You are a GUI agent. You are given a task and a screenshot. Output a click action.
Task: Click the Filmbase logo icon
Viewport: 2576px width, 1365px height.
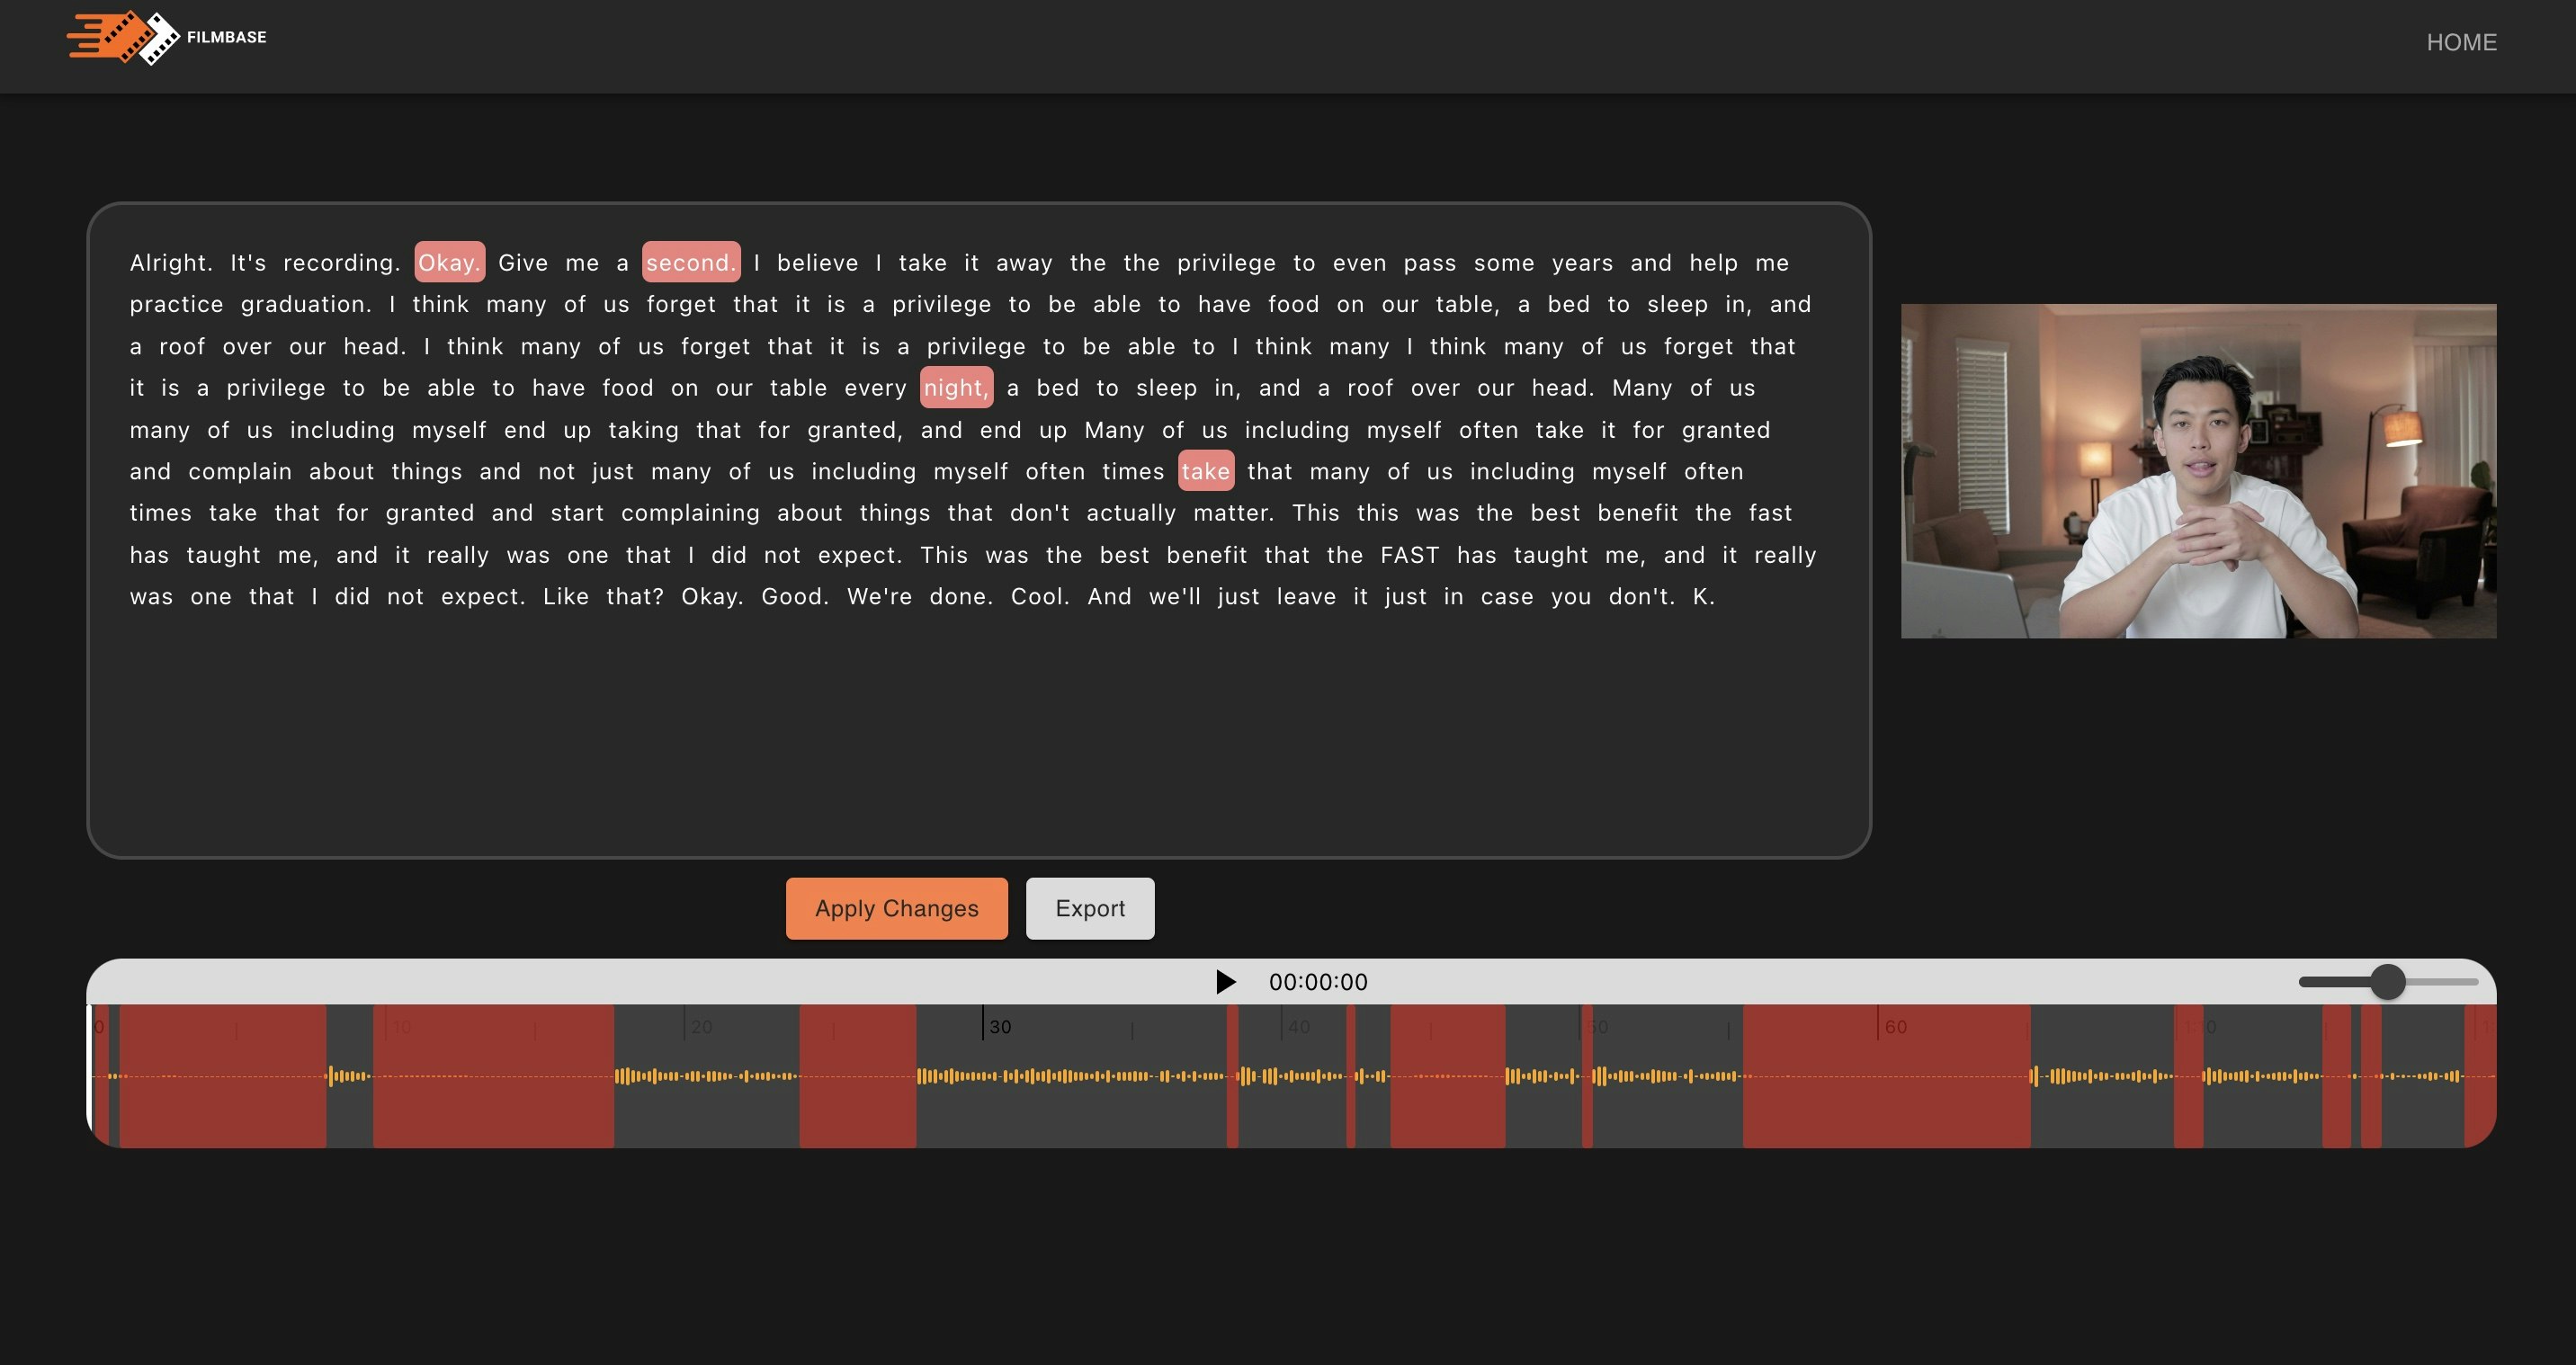122,38
